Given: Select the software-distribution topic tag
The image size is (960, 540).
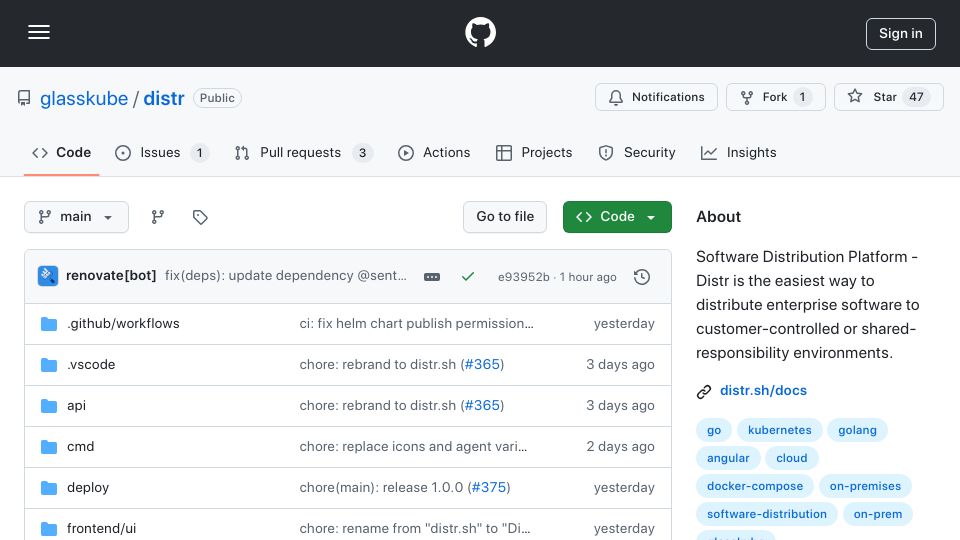Looking at the screenshot, I should click(767, 514).
